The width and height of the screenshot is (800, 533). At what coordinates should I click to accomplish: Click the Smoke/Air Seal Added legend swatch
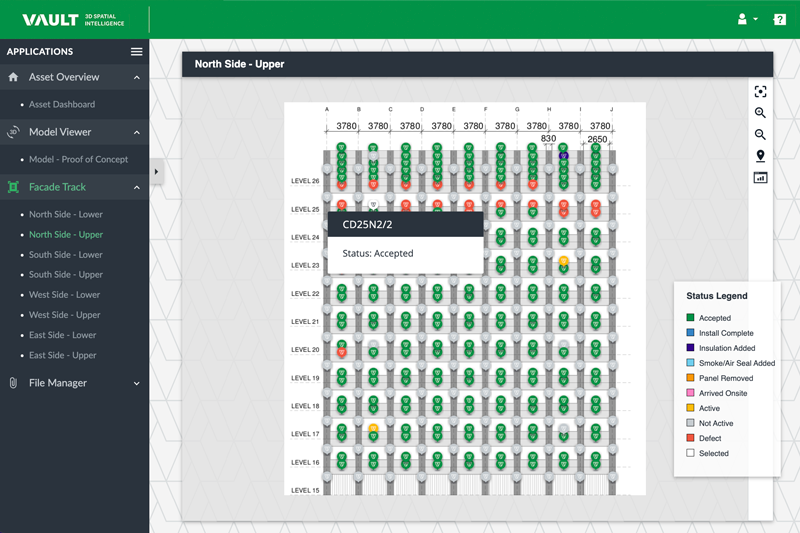pyautogui.click(x=690, y=363)
